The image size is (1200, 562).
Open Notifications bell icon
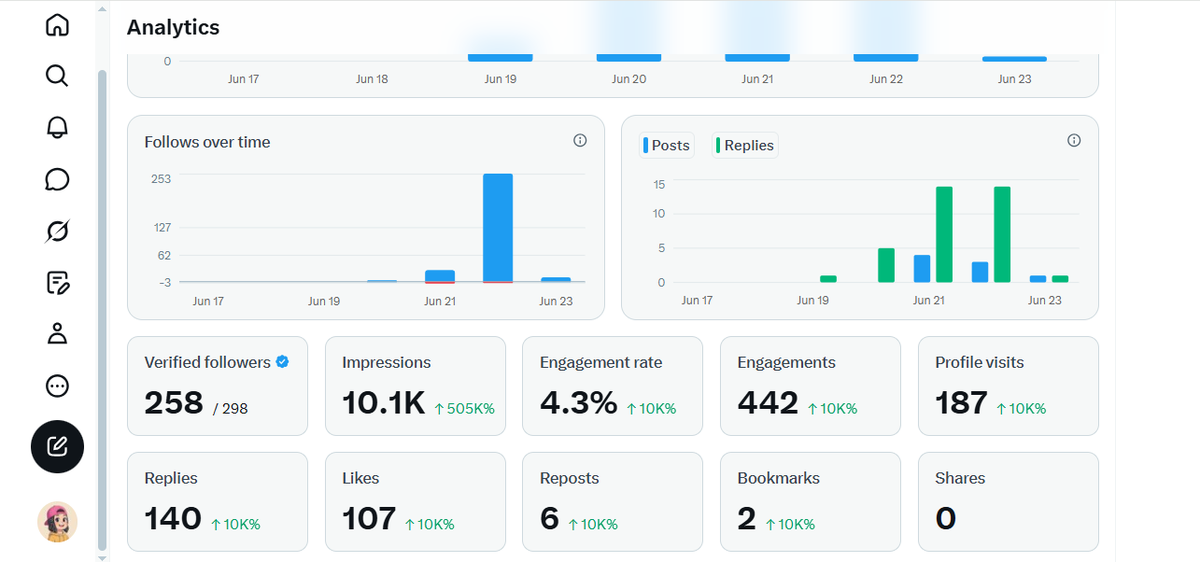point(57,127)
